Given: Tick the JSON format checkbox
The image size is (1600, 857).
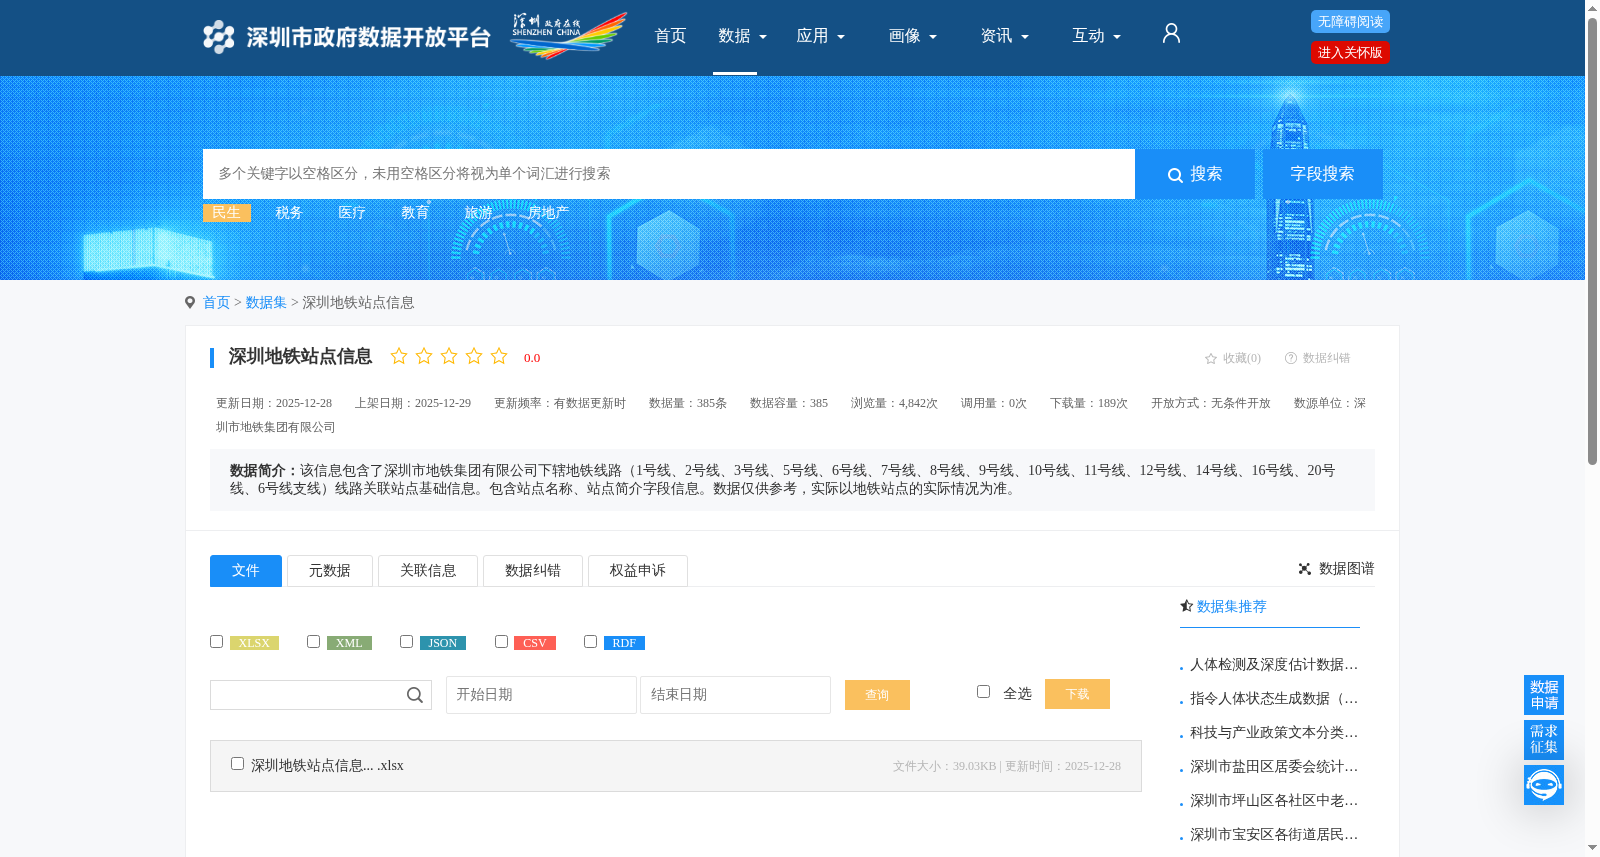Looking at the screenshot, I should tap(406, 641).
